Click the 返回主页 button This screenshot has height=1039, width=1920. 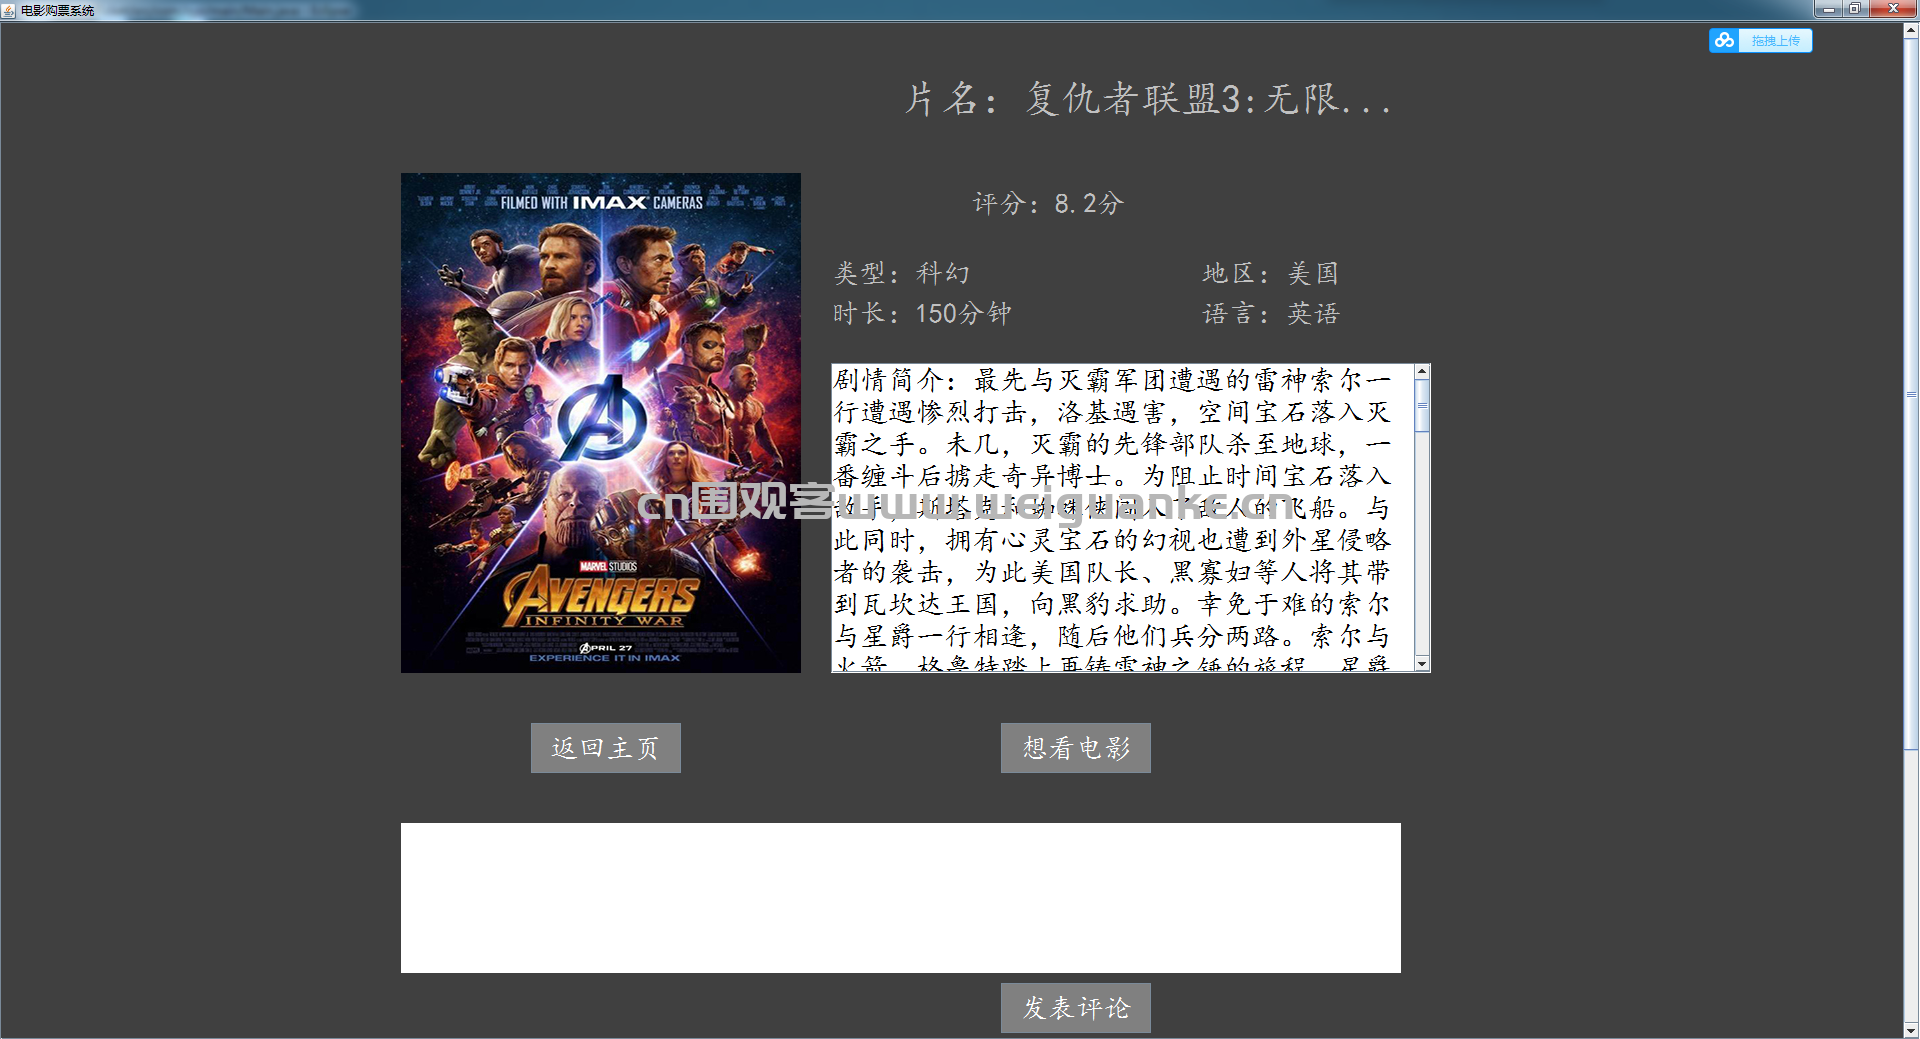point(605,748)
